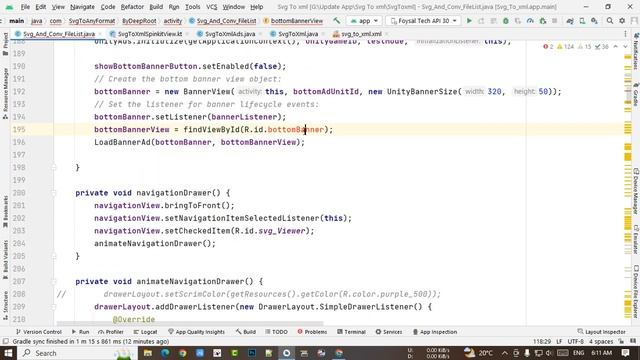Screen dimensions: 640x360
Task: Collapse the navigationDrawer method fold marker
Action: [54, 193]
